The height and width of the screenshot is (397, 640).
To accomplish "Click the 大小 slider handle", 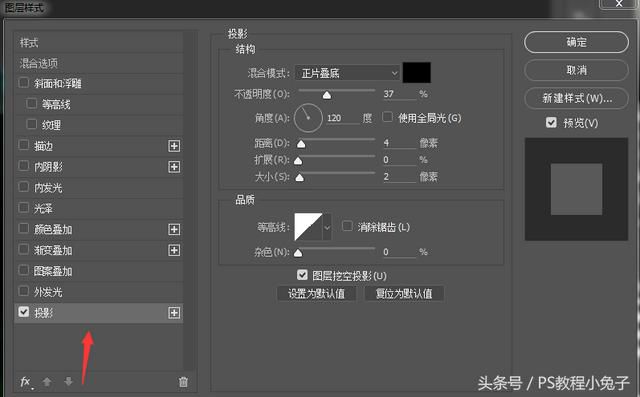I will 300,177.
